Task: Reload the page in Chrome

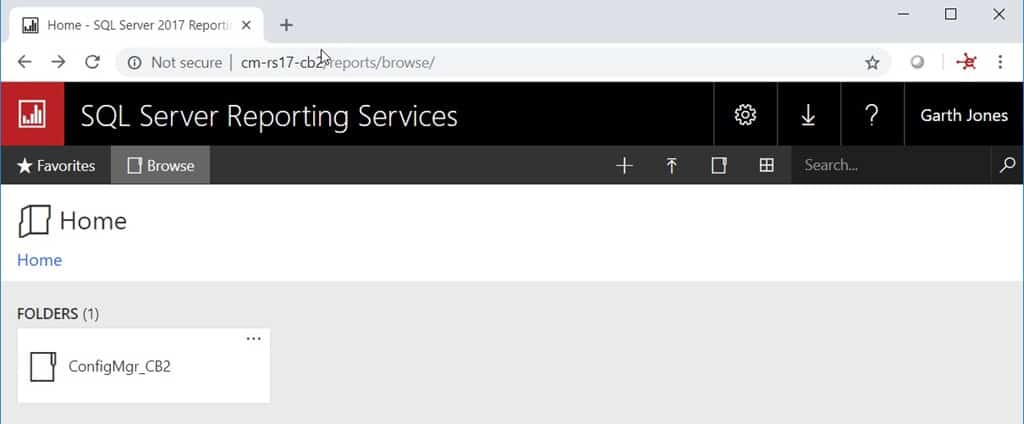Action: tap(92, 62)
